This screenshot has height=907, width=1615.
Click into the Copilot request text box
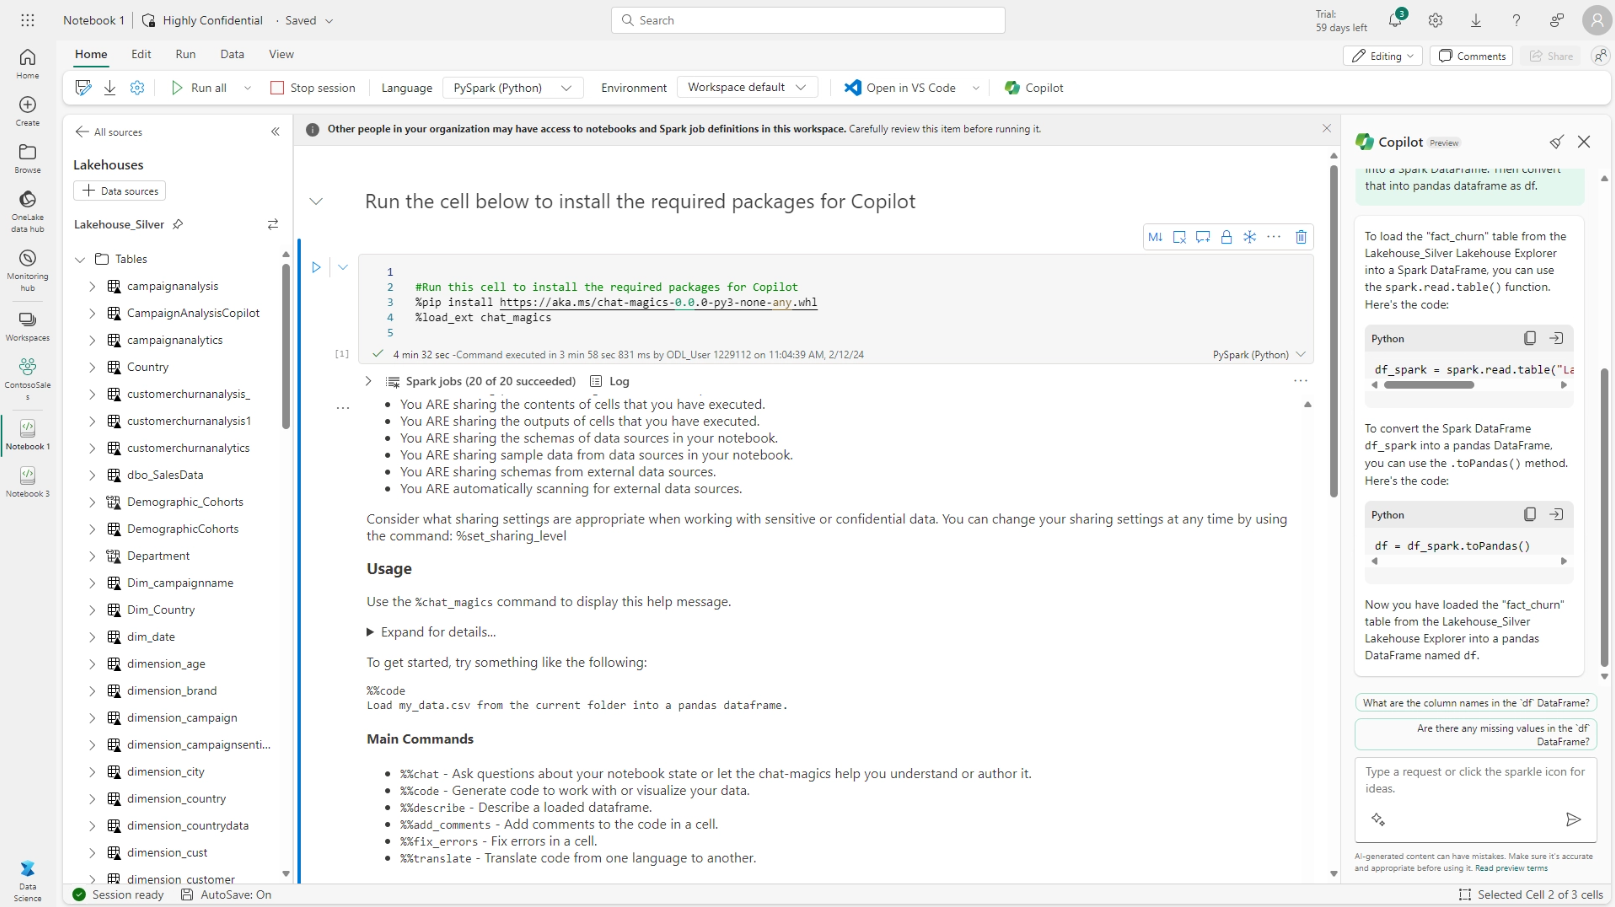(x=1474, y=780)
